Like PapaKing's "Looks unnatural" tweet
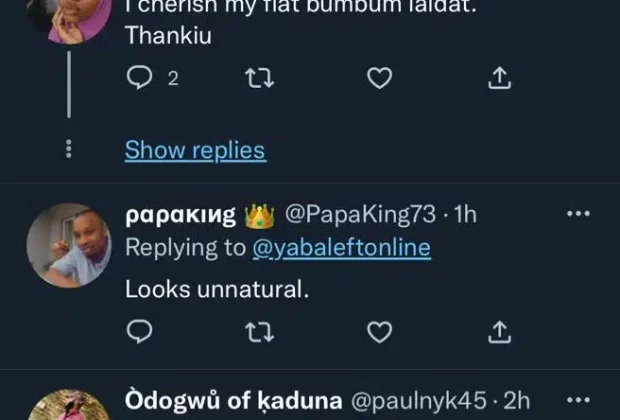The height and width of the screenshot is (420, 620). pos(378,331)
